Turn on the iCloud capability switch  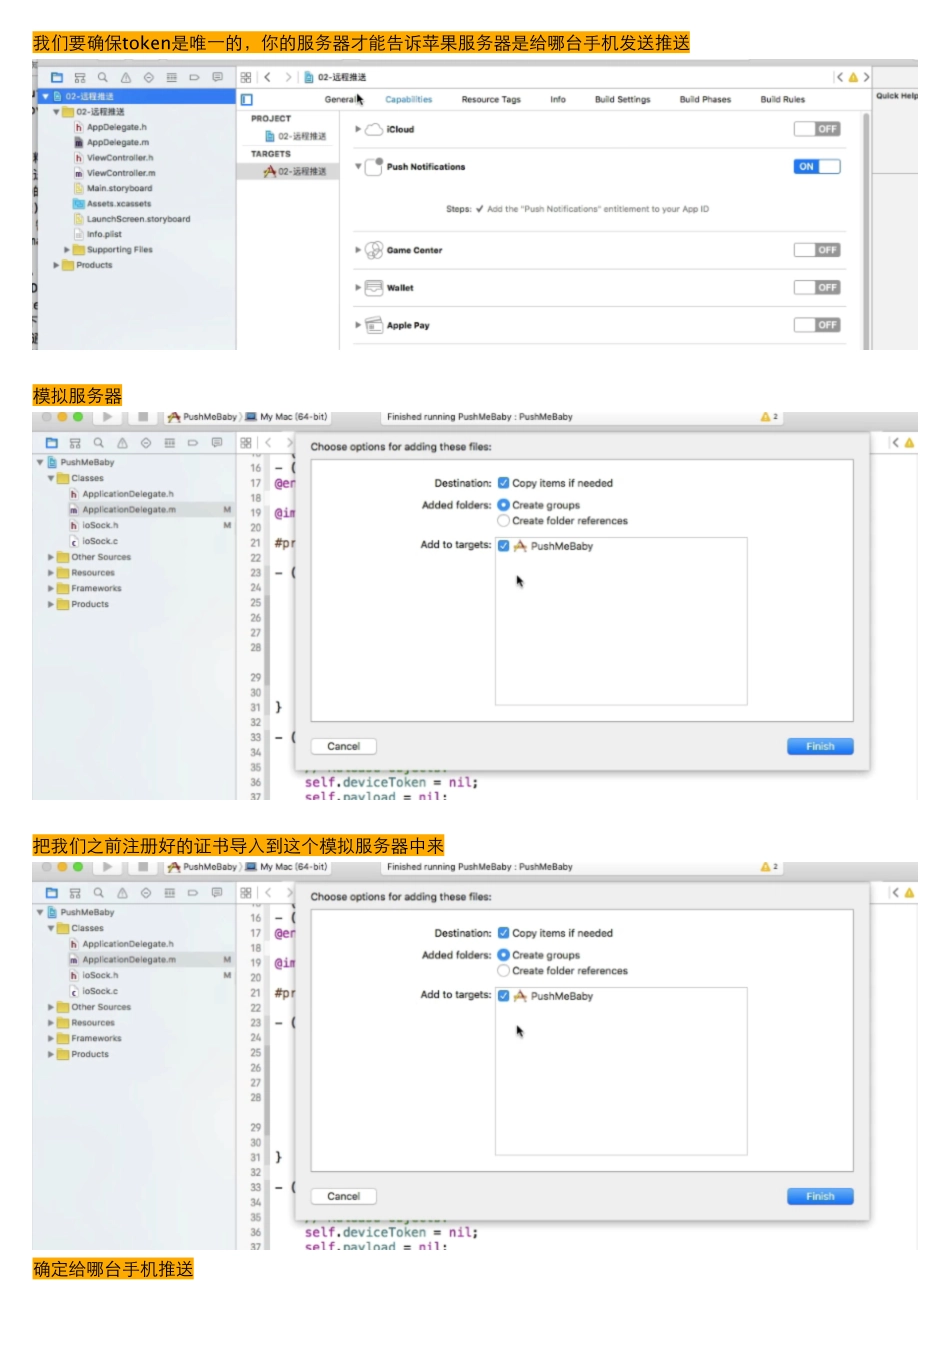pos(816,129)
